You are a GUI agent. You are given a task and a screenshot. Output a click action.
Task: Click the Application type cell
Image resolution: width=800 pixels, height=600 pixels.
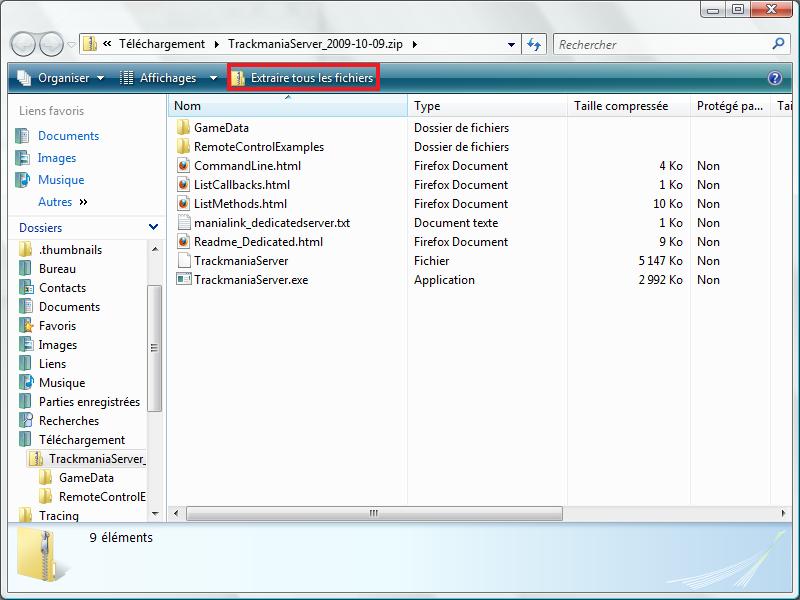pyautogui.click(x=444, y=280)
